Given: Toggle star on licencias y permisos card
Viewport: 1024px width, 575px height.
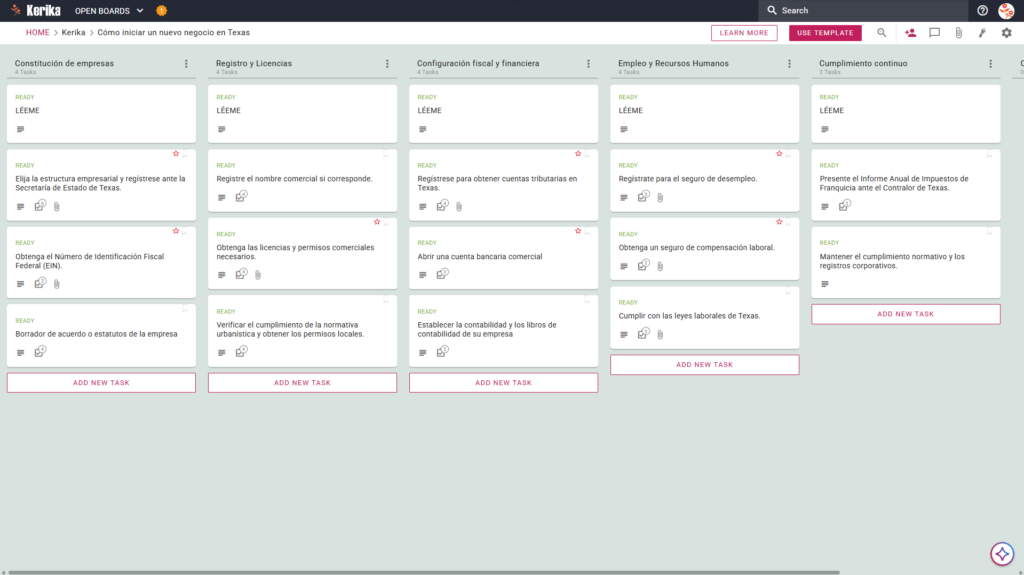Looking at the screenshot, I should point(377,222).
